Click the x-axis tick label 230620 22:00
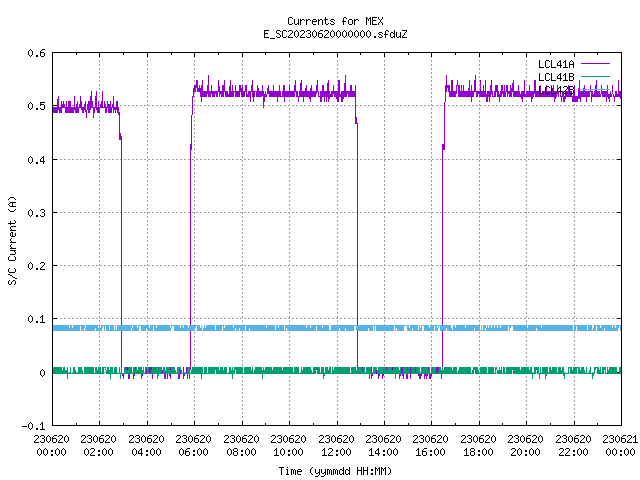This screenshot has width=640, height=480. [573, 446]
